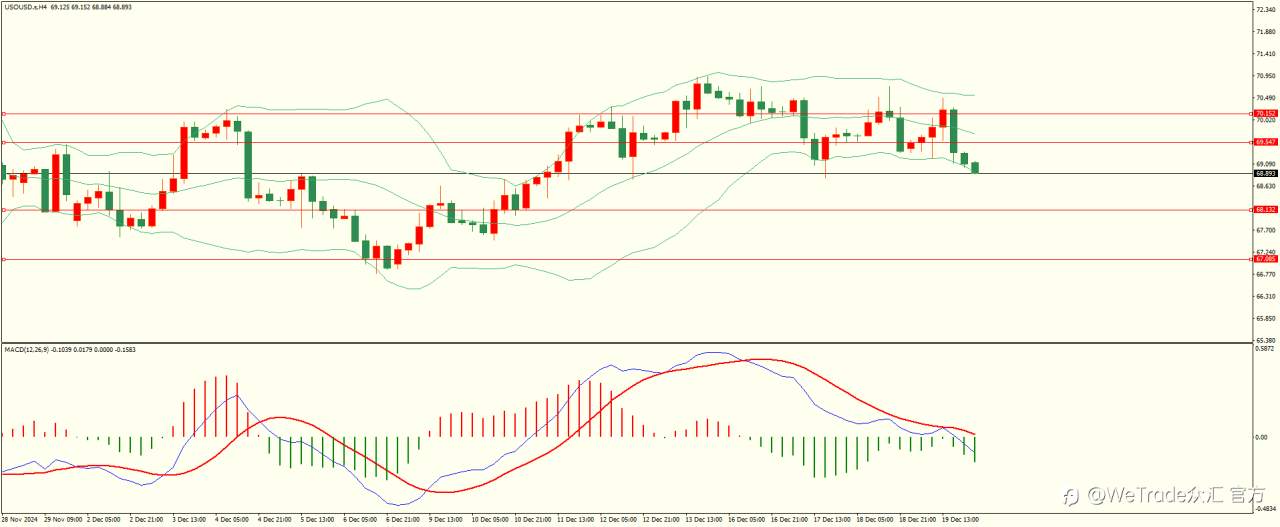The width and height of the screenshot is (1280, 527).
Task: Click the 0.00 MACD zero level value
Action: pyautogui.click(x=1263, y=437)
